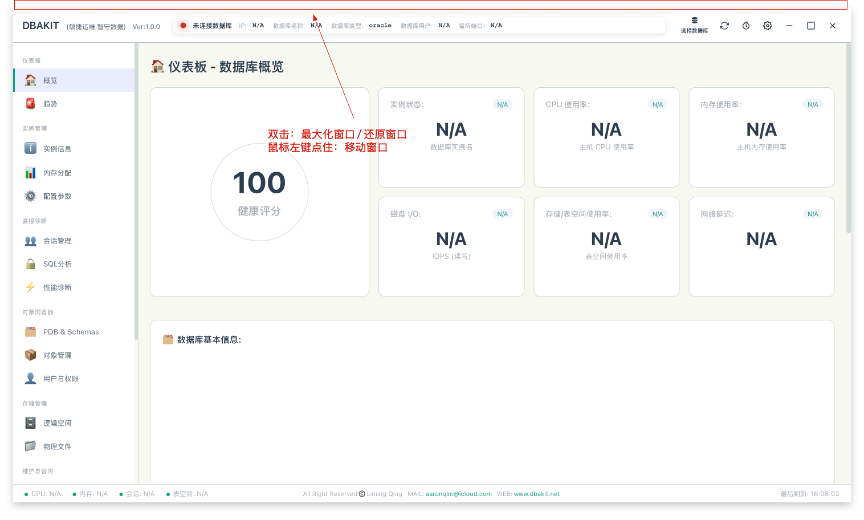Select the 内存使用率 memory usage card
This screenshot has height=520, width=864.
point(762,137)
